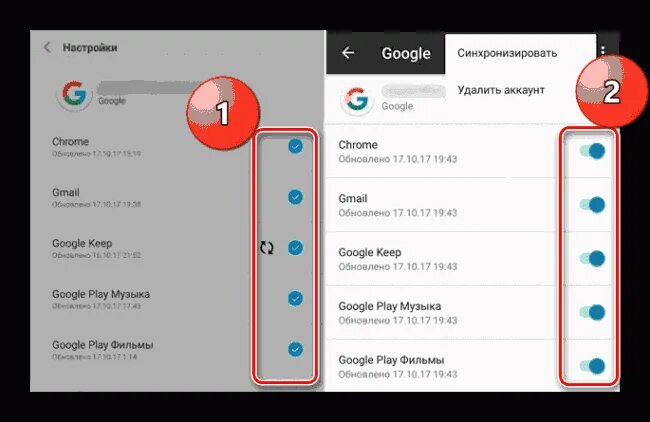650x422 pixels.
Task: Uncheck Google Play Музыка sync checkbox
Action: pyautogui.click(x=295, y=298)
